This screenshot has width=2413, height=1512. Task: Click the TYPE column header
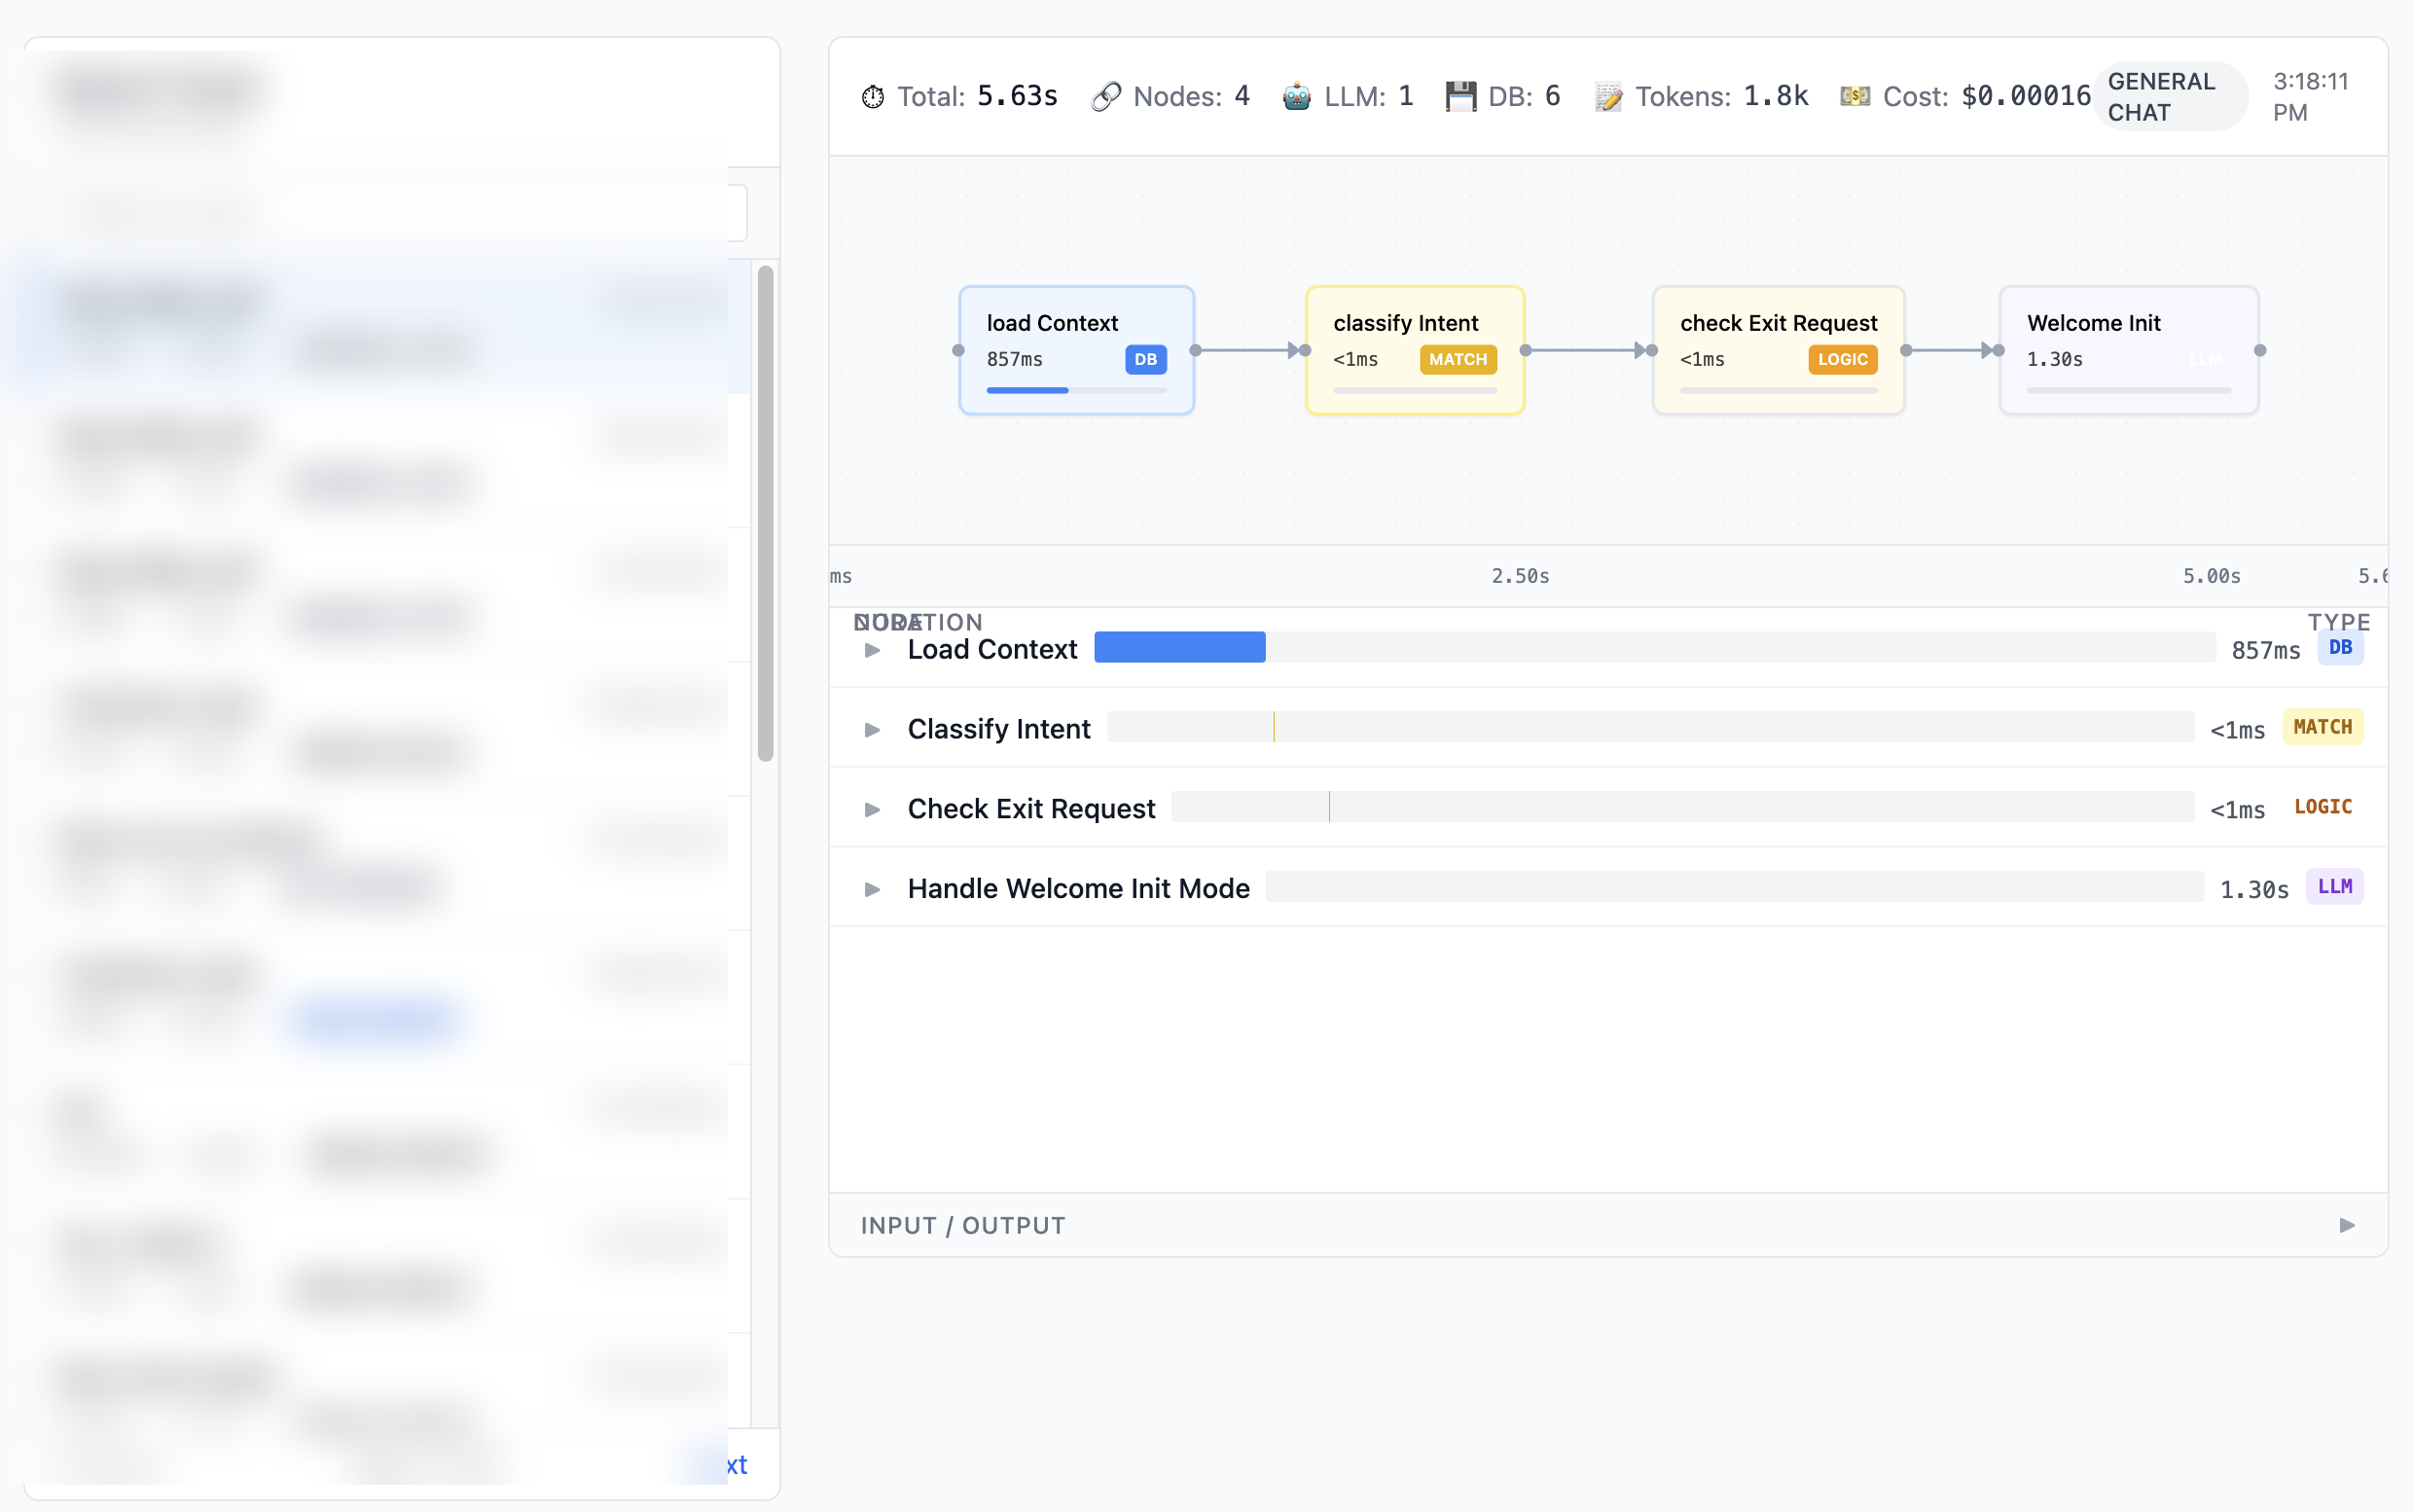2339,621
